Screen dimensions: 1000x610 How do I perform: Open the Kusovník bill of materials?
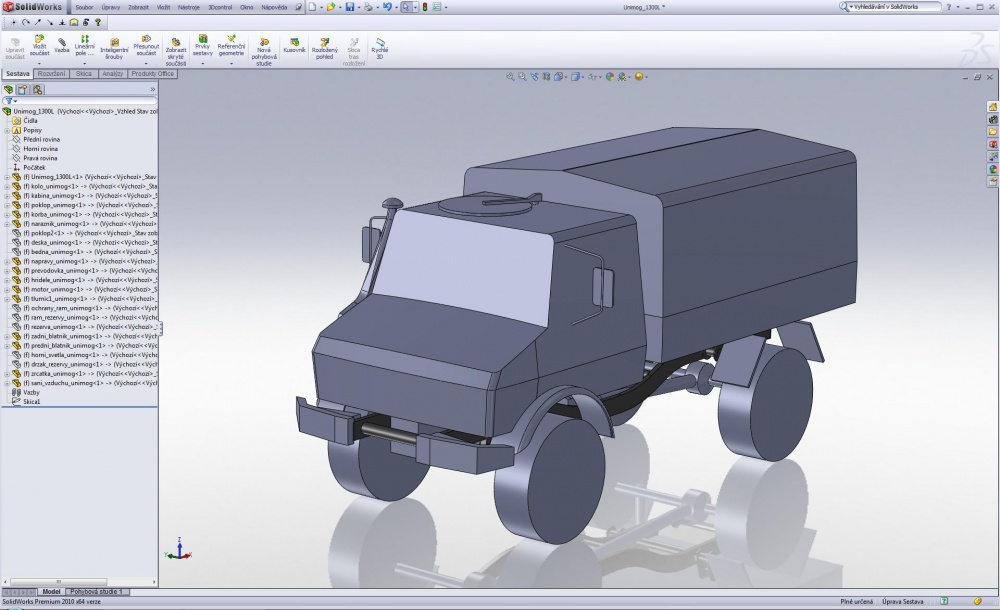(294, 45)
